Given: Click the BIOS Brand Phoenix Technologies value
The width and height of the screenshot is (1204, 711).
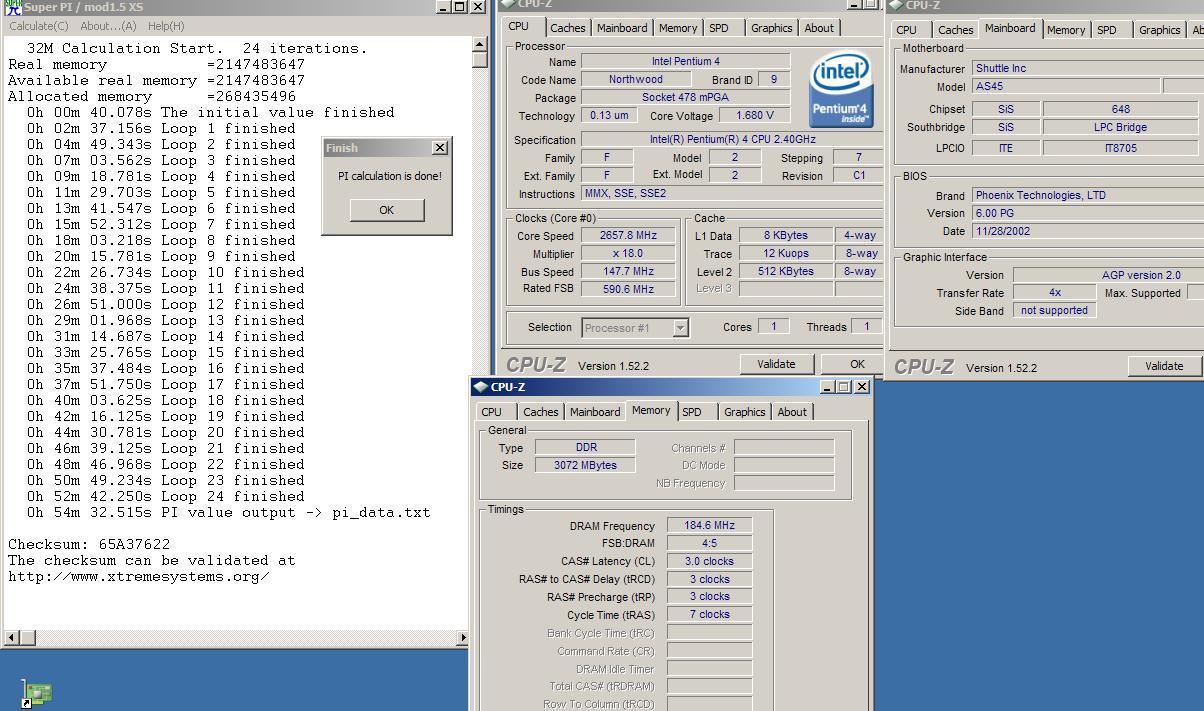Looking at the screenshot, I should coord(1088,195).
